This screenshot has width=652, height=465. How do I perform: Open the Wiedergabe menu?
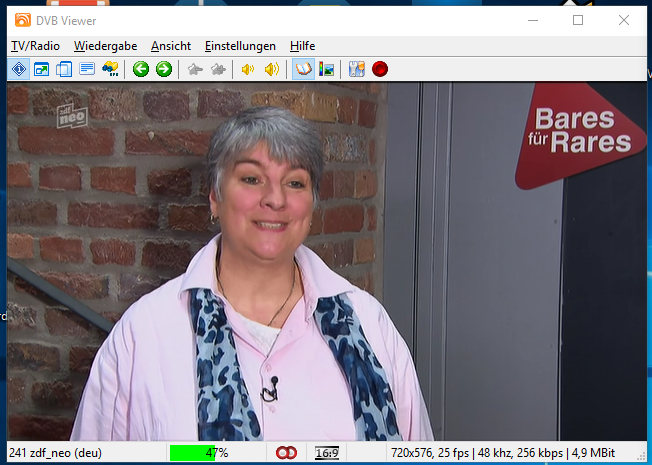105,46
